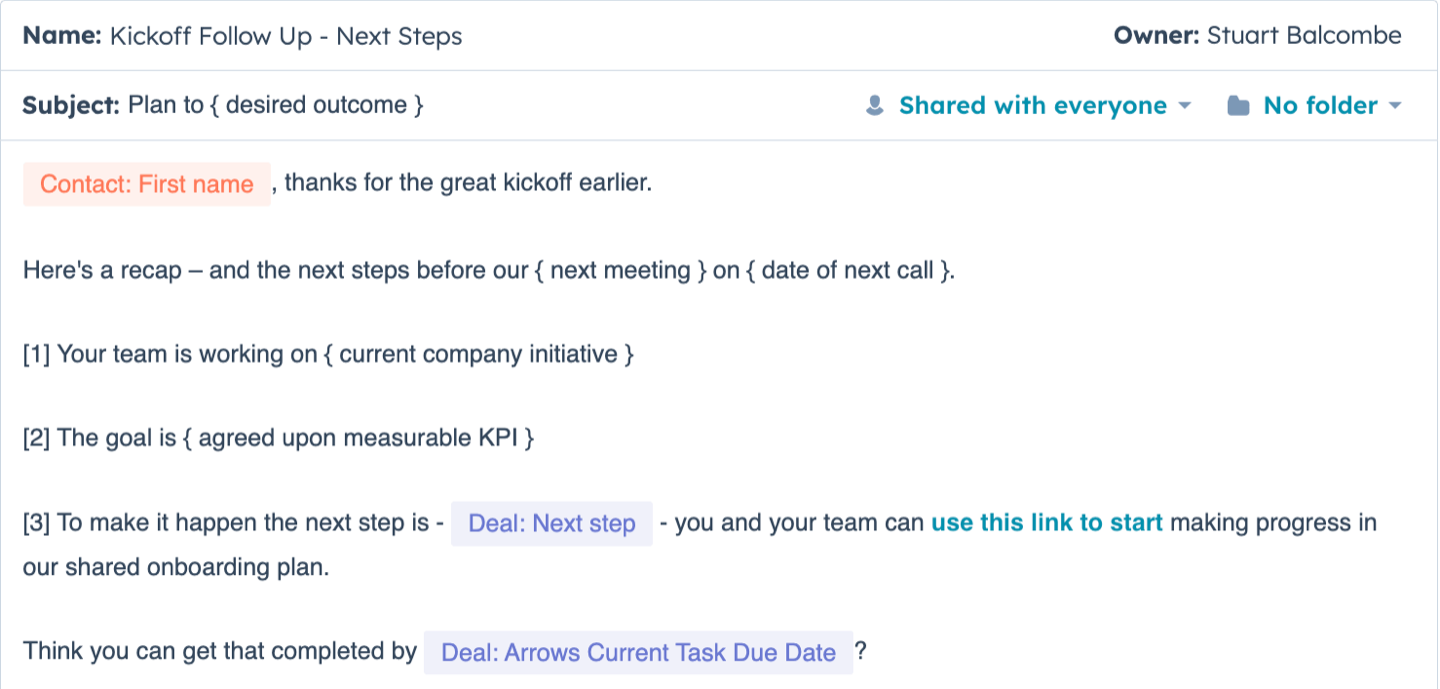Select the Contact: First name token
1440x689 pixels.
pyautogui.click(x=147, y=184)
